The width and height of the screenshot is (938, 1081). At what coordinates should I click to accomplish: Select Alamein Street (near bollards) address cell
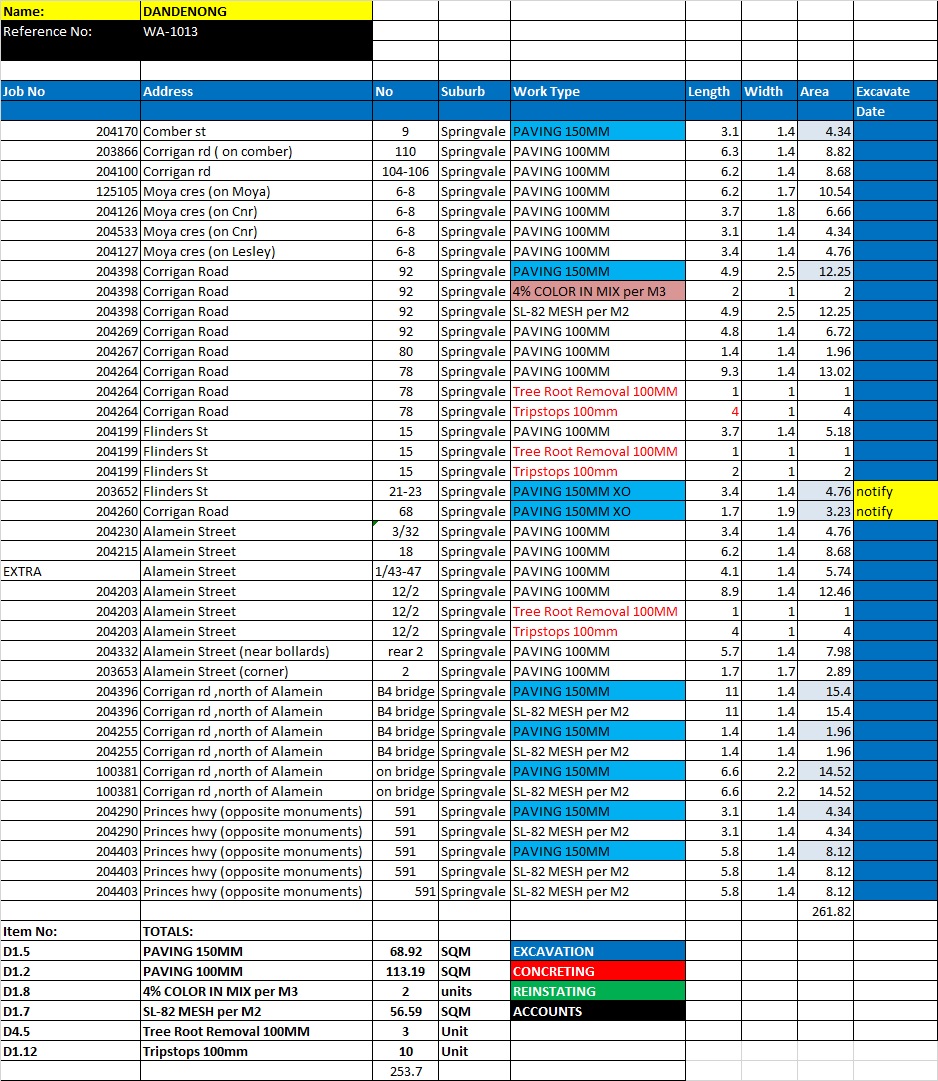tap(256, 651)
